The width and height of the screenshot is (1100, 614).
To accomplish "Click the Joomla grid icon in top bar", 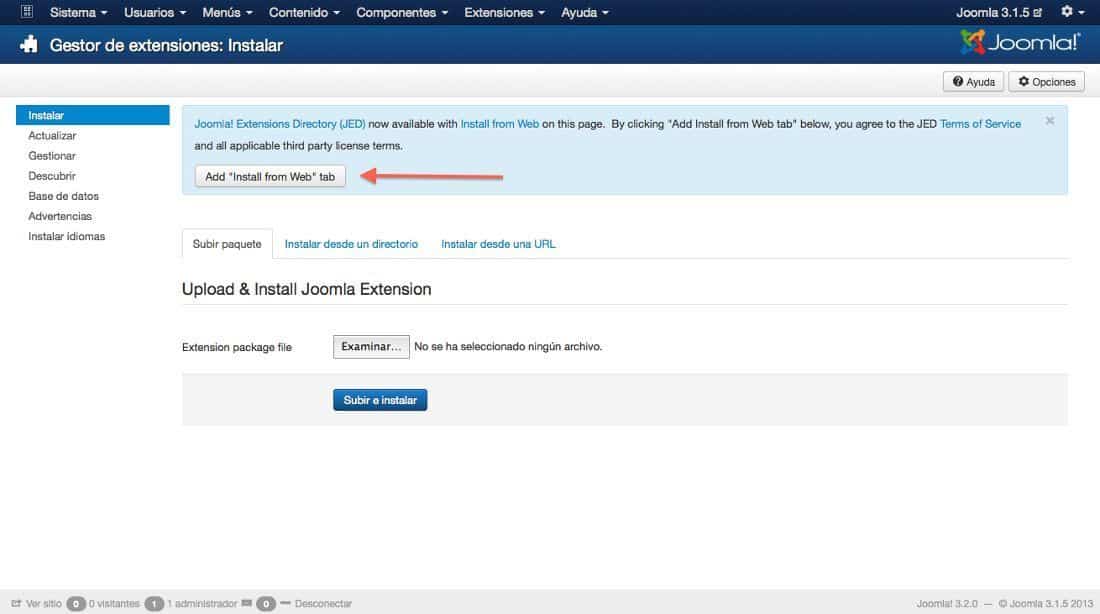I will coord(27,11).
